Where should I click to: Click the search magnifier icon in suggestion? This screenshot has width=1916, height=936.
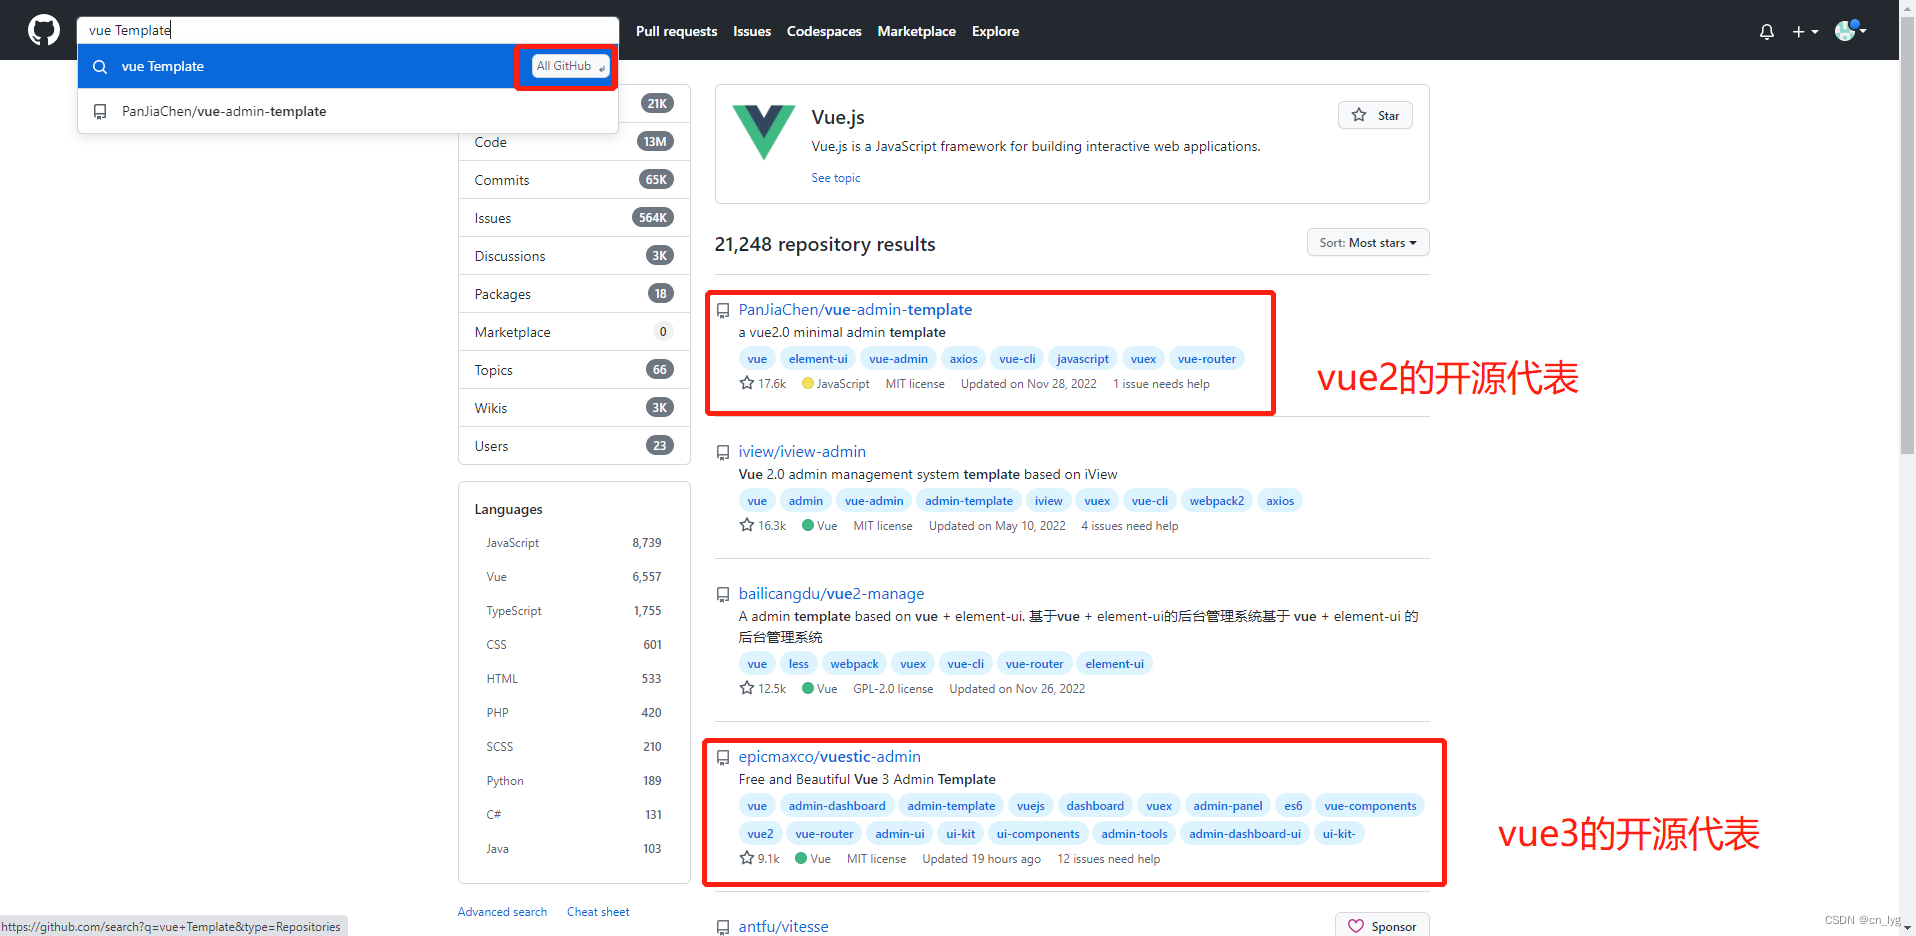[x=100, y=67]
